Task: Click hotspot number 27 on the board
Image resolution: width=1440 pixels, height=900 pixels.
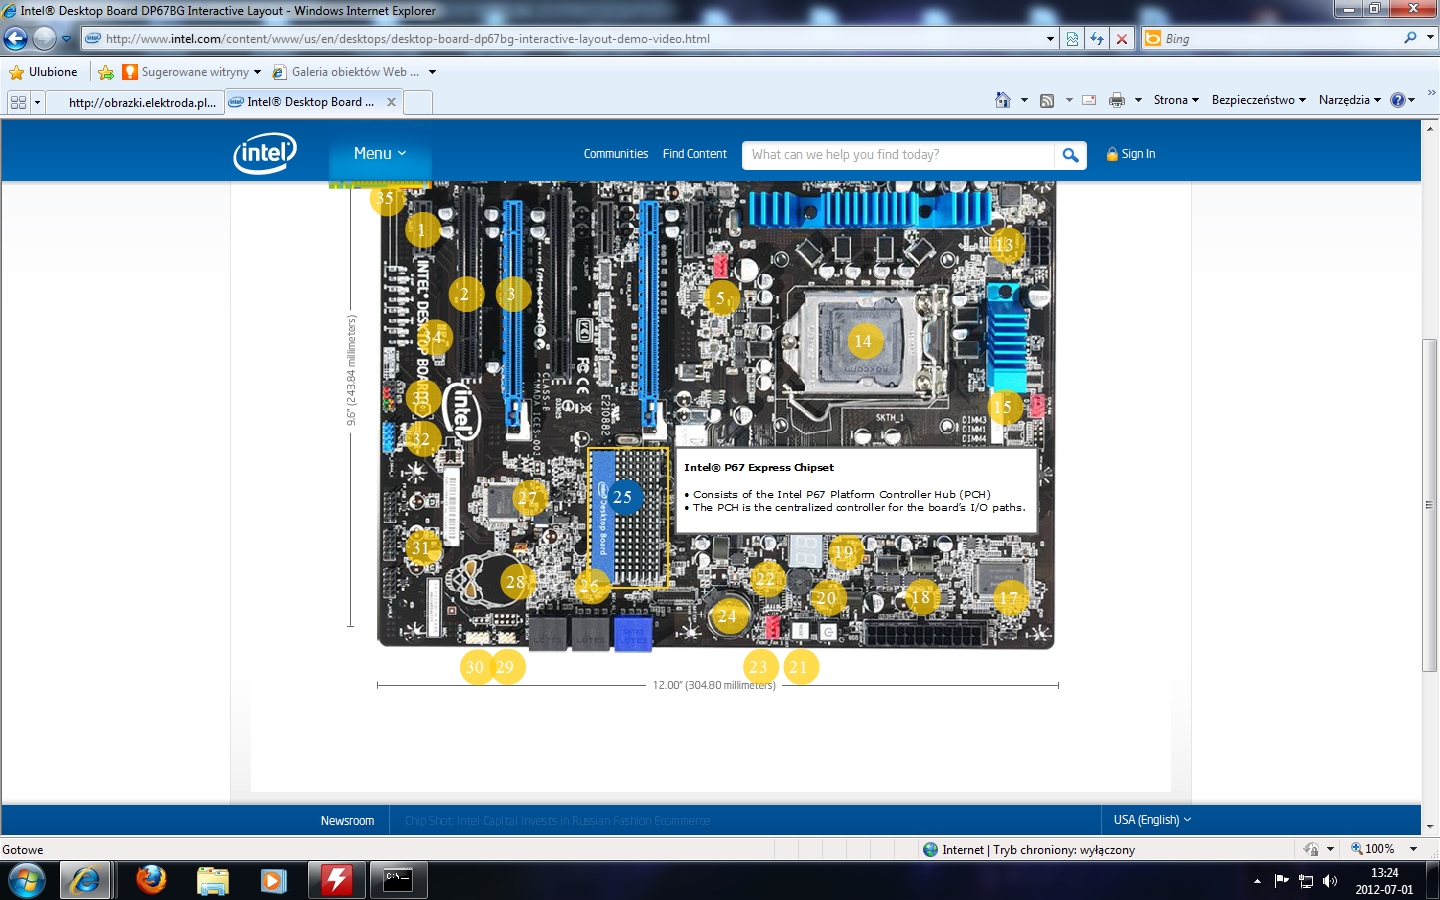Action: point(528,497)
